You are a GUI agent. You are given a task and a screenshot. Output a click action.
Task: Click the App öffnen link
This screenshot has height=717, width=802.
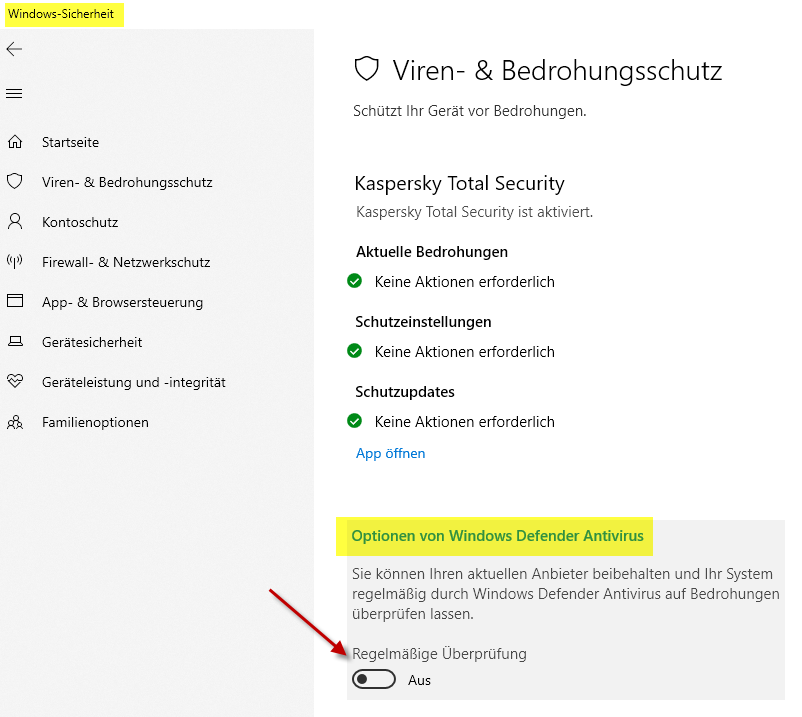point(390,453)
